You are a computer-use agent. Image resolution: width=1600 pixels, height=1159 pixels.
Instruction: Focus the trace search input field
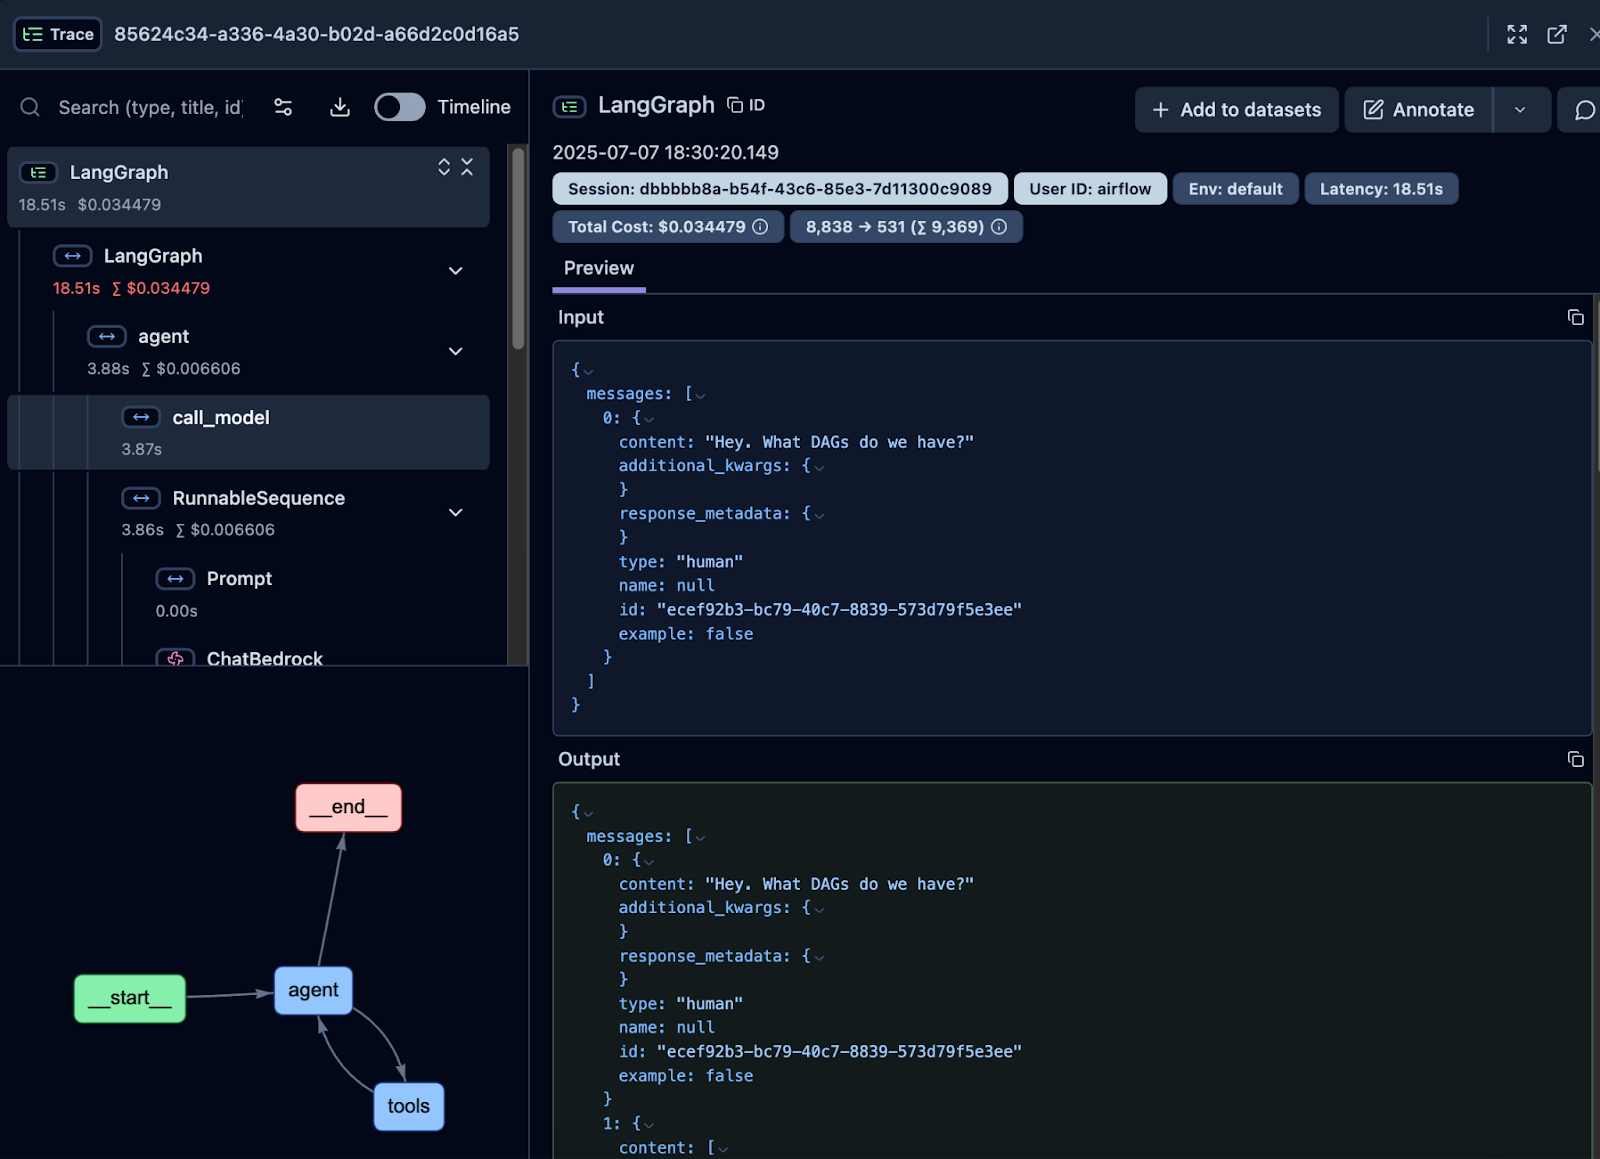point(150,107)
